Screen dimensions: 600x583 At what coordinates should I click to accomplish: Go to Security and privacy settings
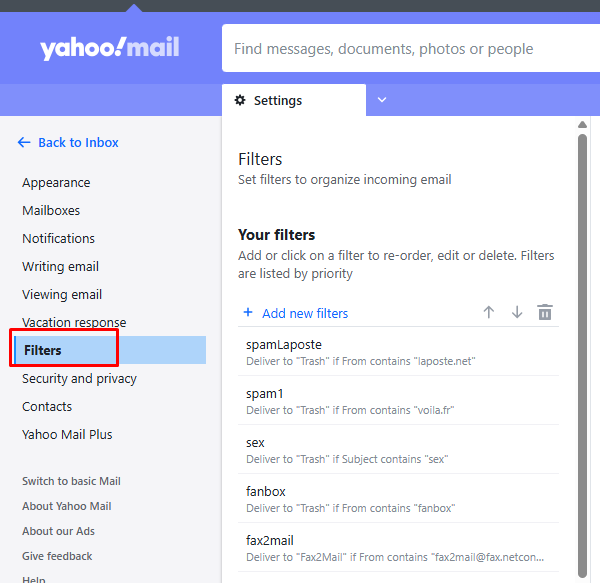coord(79,379)
